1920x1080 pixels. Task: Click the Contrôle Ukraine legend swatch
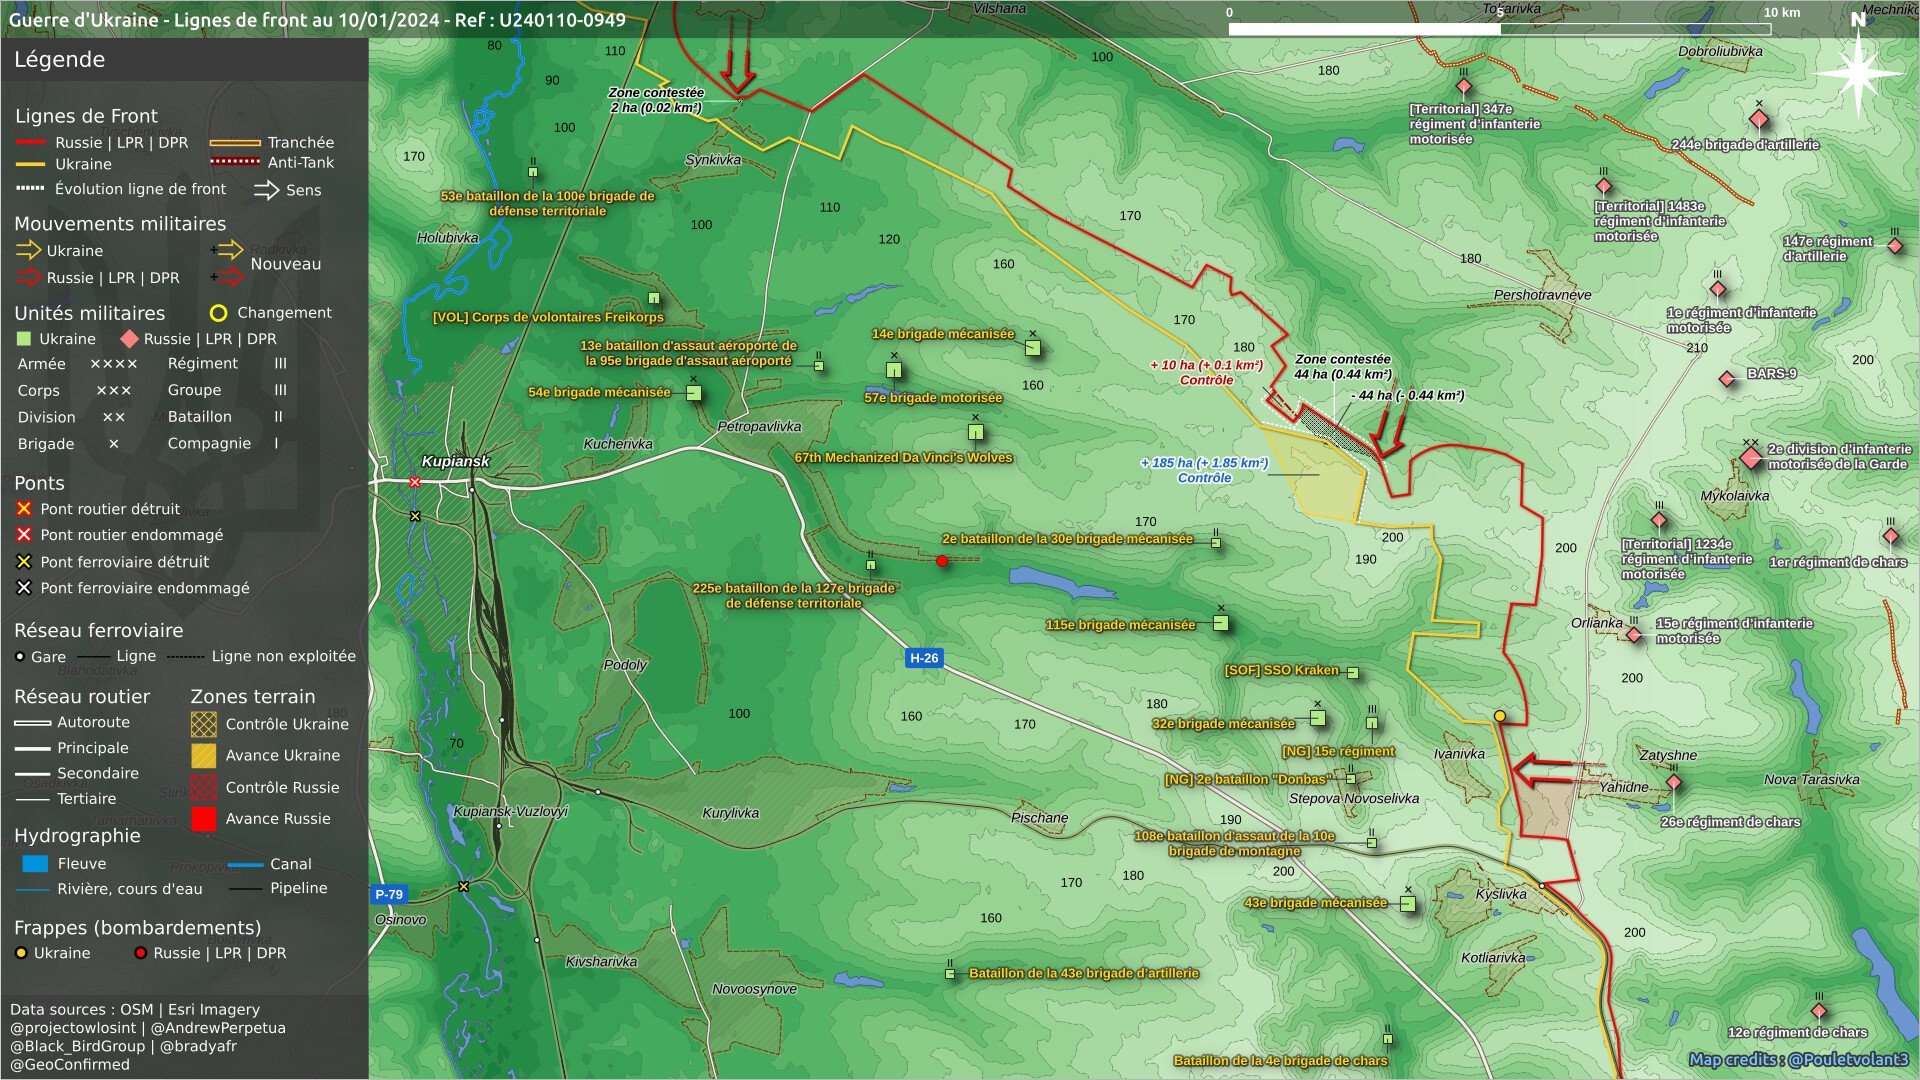pos(204,724)
